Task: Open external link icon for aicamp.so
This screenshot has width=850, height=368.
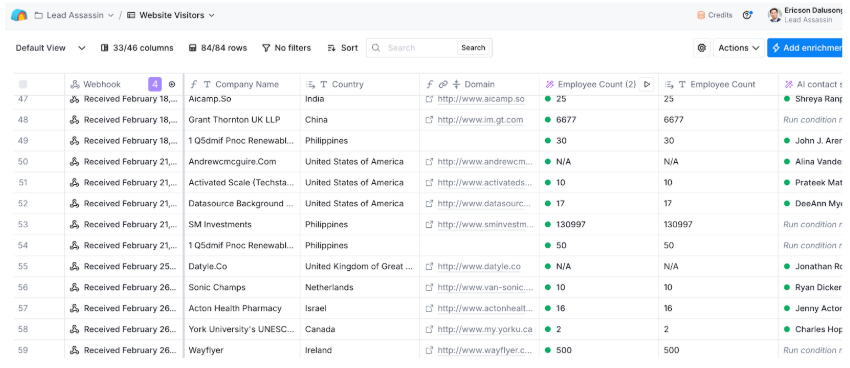Action: [429, 99]
